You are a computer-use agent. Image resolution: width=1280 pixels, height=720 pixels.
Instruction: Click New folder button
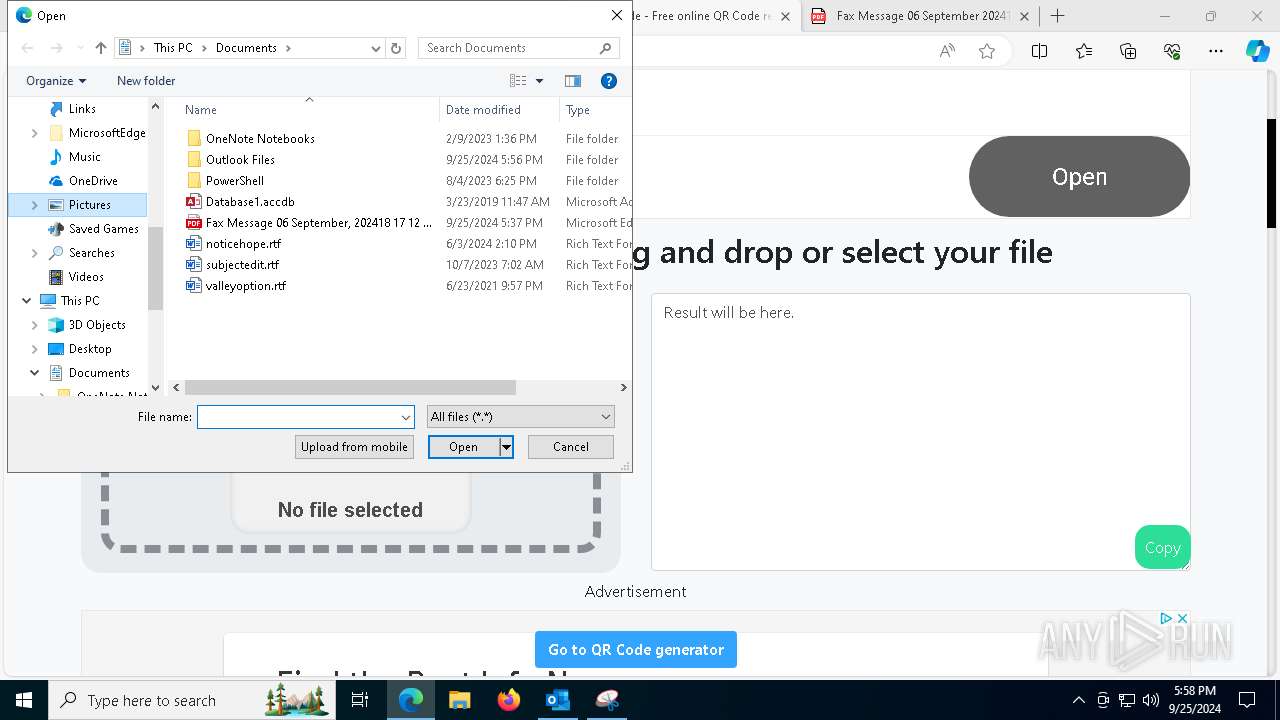pyautogui.click(x=146, y=81)
